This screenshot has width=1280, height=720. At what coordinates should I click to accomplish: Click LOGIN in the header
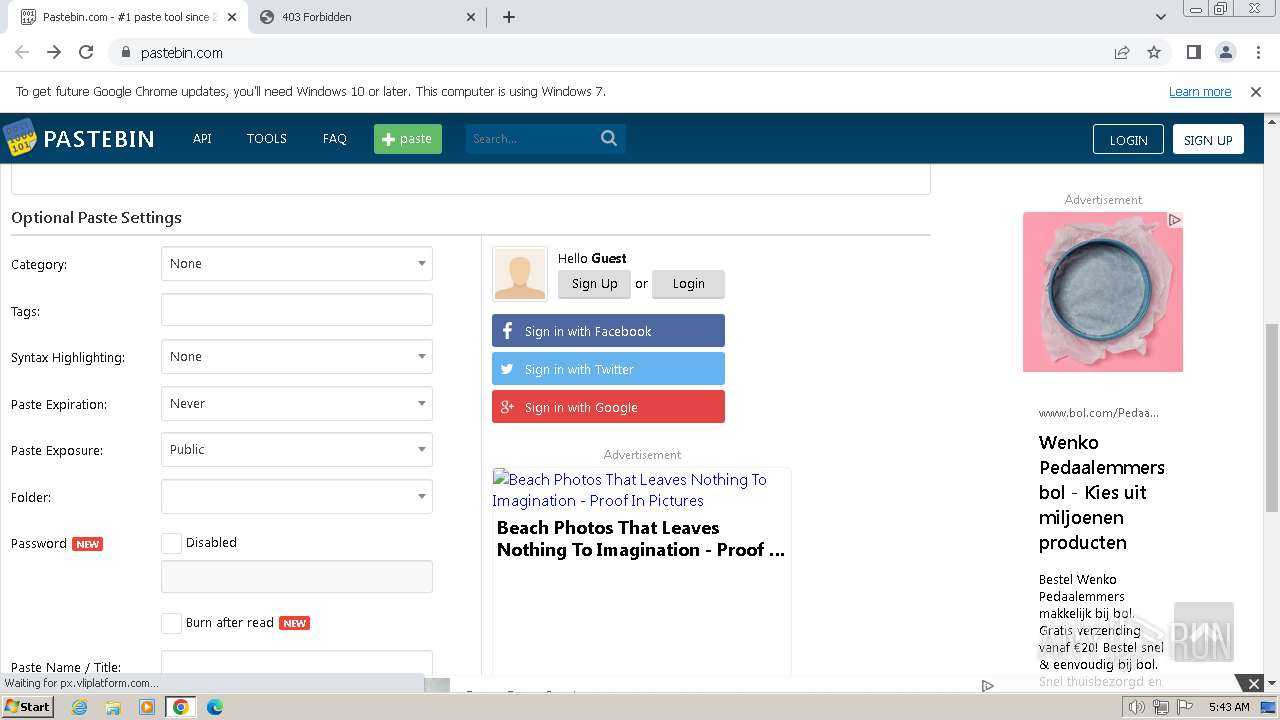(x=1128, y=140)
